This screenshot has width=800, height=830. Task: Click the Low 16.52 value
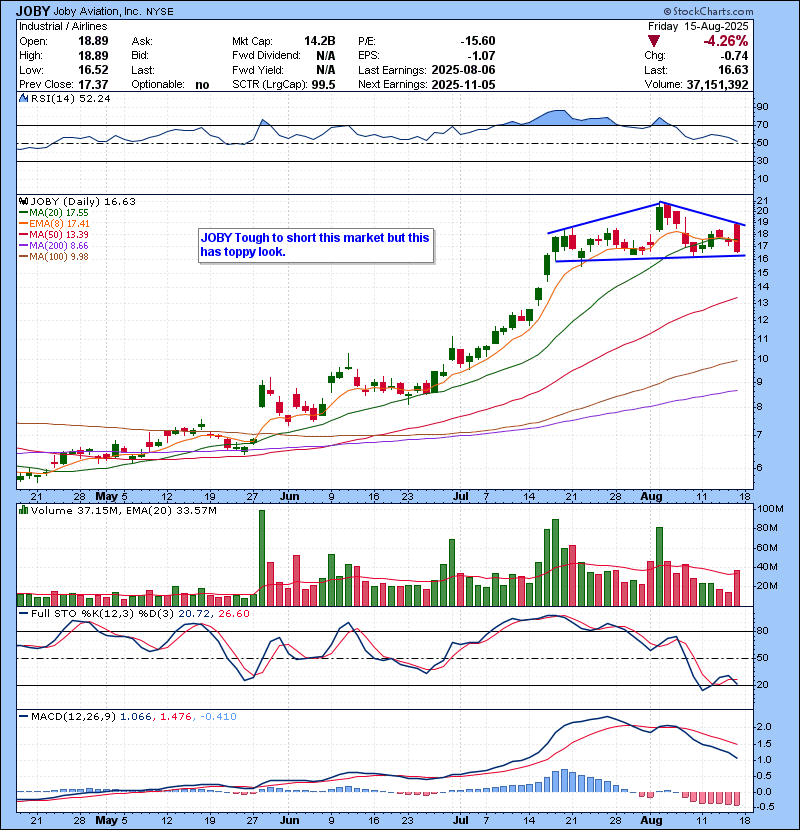click(x=93, y=70)
